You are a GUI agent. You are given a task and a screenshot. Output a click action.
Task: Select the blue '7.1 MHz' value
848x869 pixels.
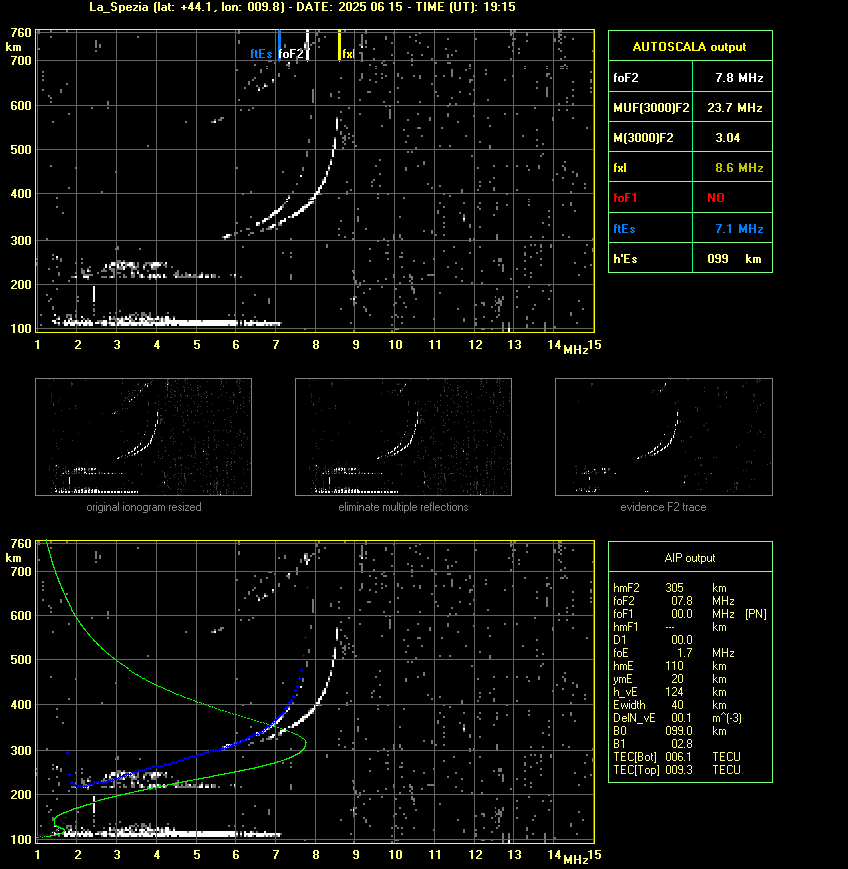point(739,228)
